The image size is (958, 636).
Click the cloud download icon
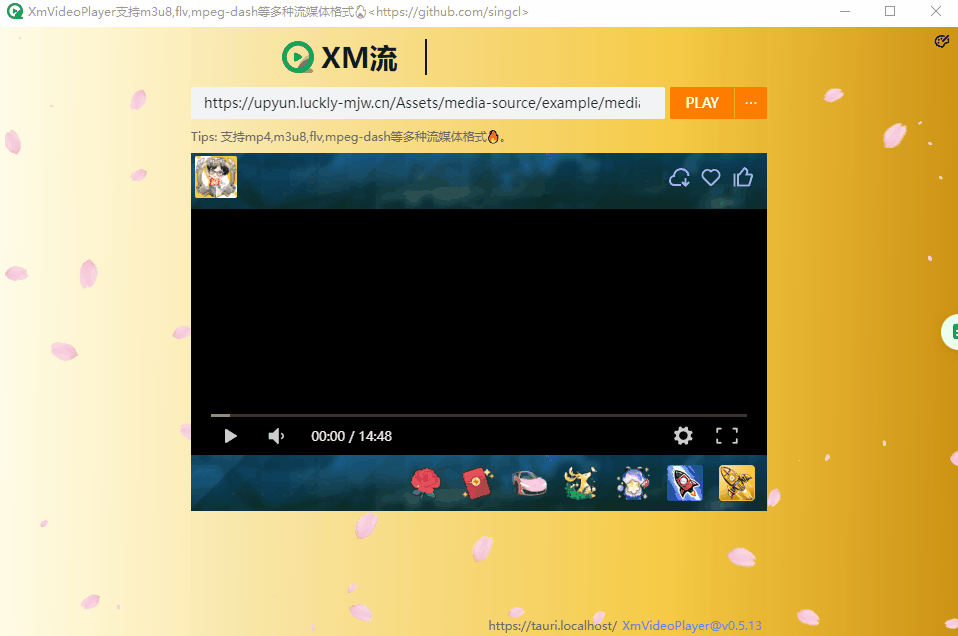[679, 178]
